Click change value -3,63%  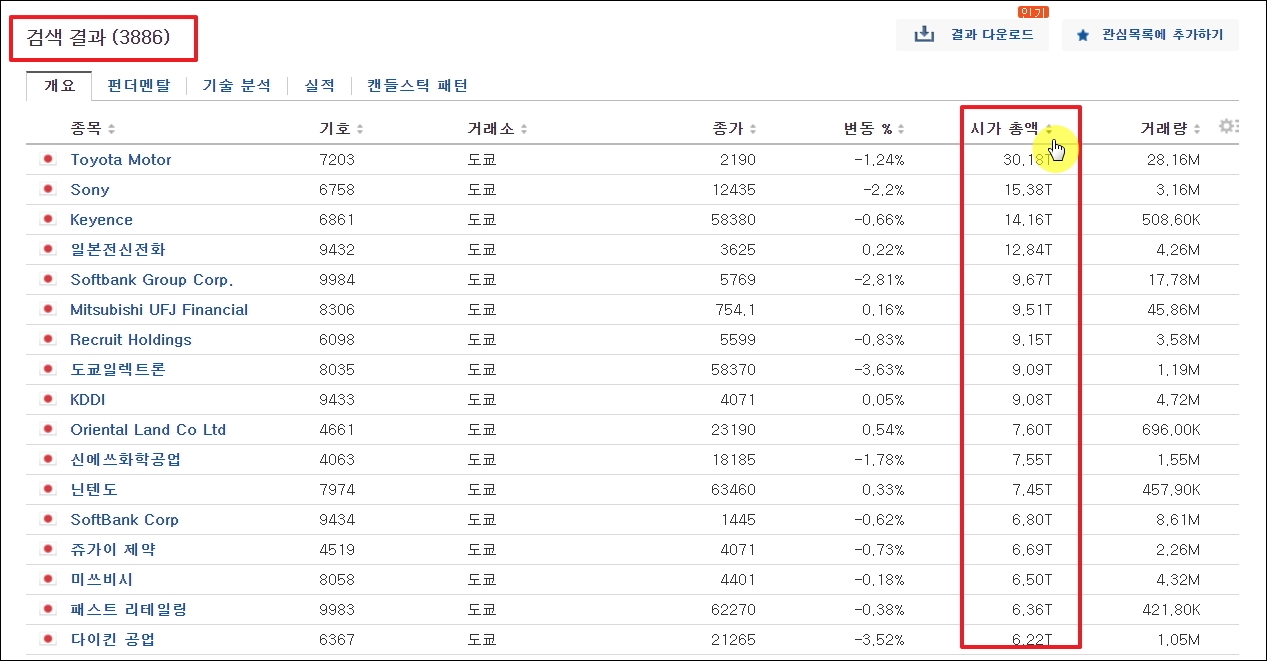pos(877,370)
